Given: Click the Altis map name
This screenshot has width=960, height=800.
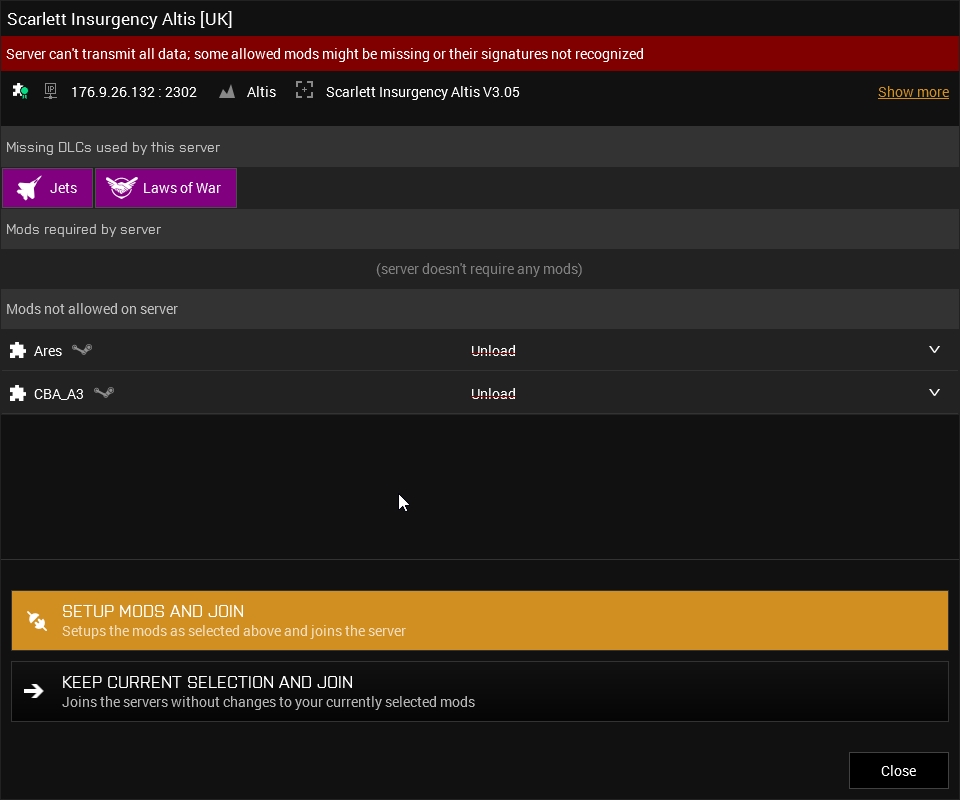Looking at the screenshot, I should click(261, 92).
